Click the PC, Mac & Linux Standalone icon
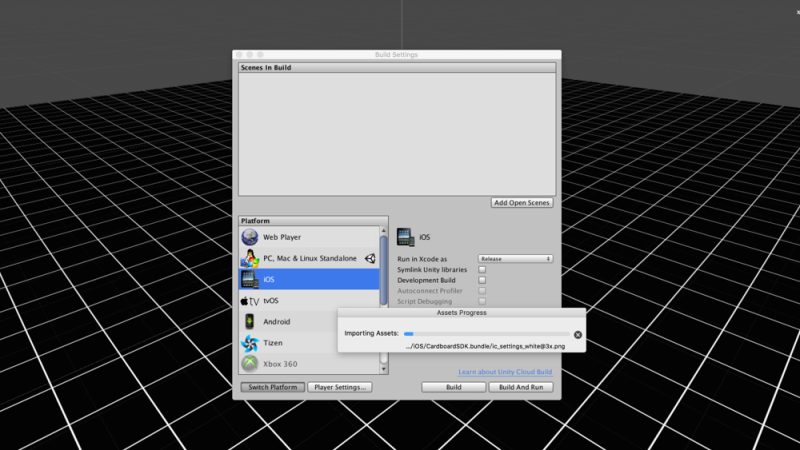Viewport: 800px width, 450px height. pyautogui.click(x=249, y=259)
